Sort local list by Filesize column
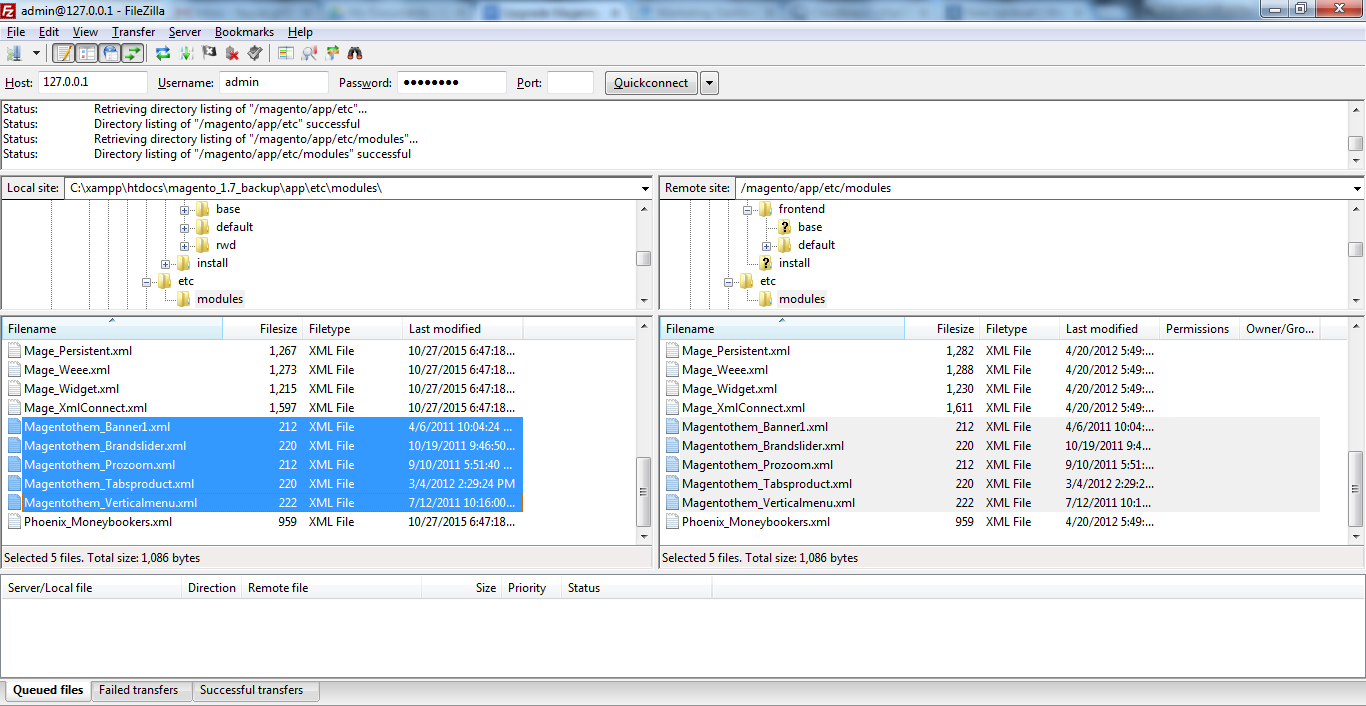Viewport: 1366px width, 706px height. [262, 329]
